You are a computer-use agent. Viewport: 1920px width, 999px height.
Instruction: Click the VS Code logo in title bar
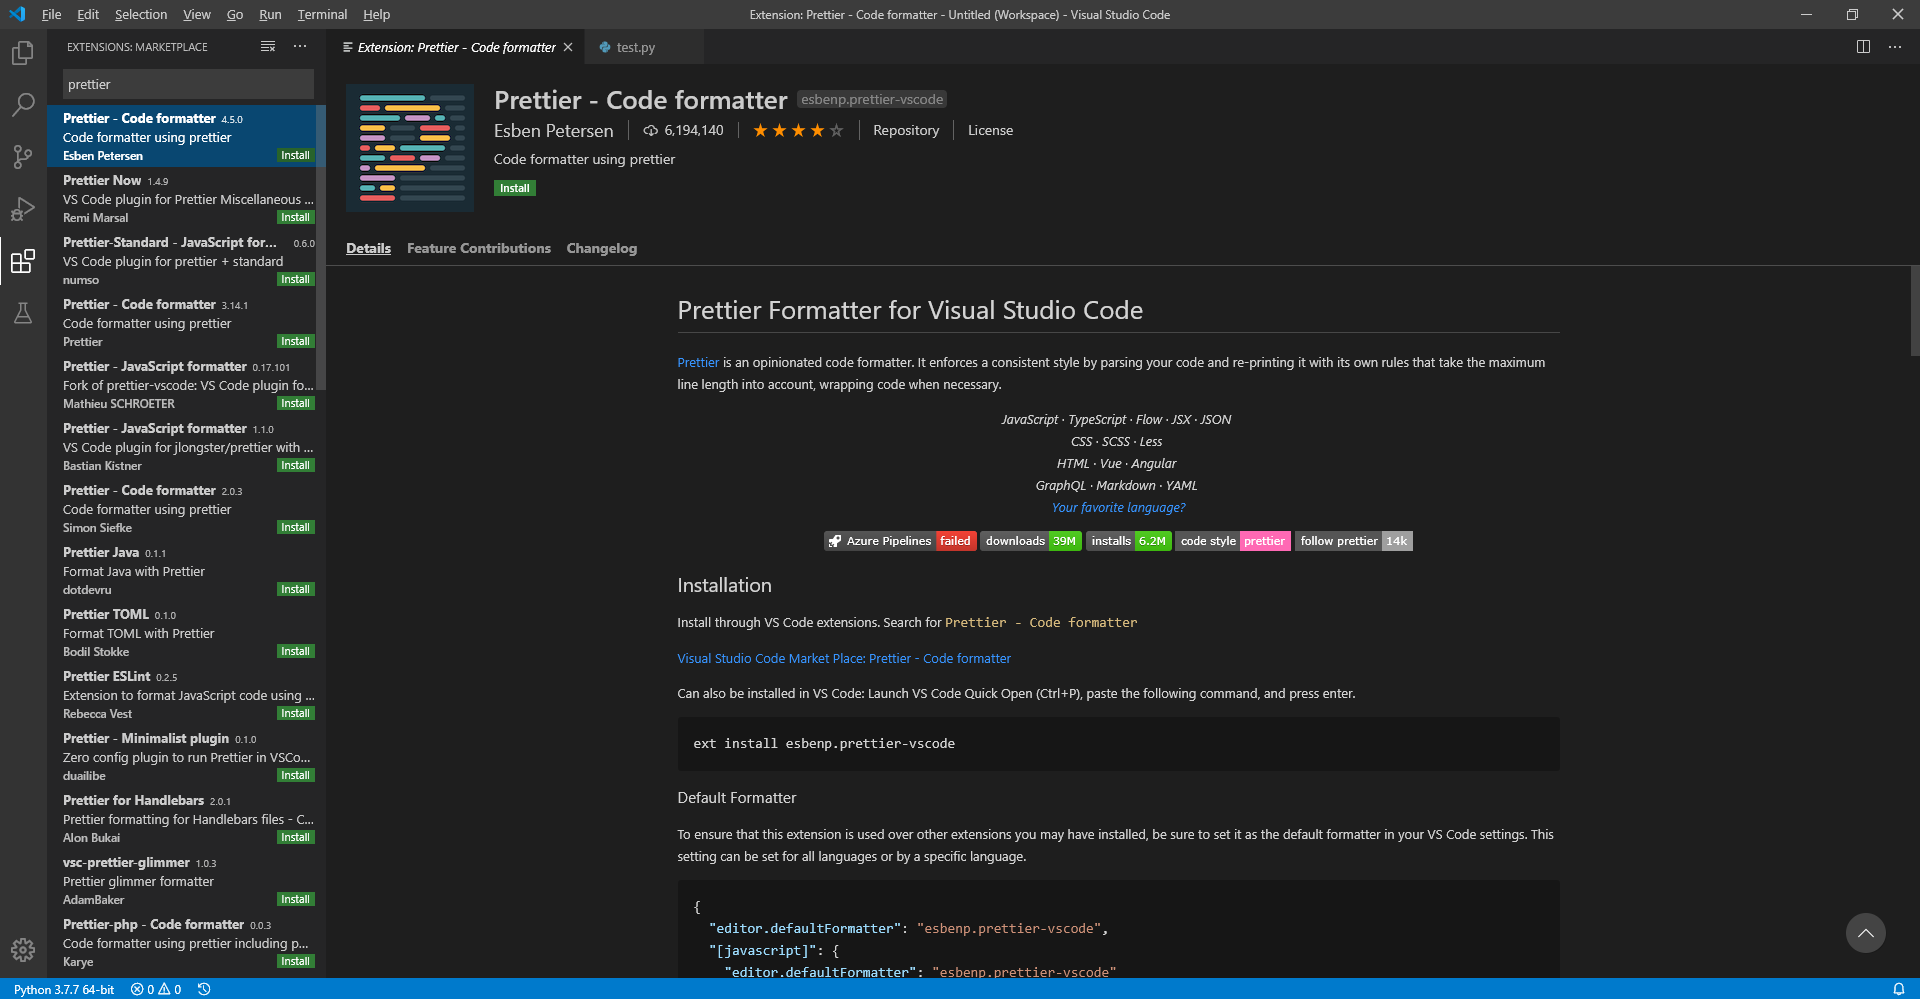pyautogui.click(x=17, y=14)
